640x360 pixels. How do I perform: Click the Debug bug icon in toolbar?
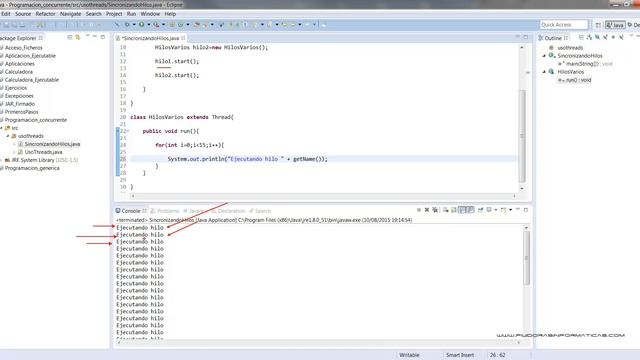coord(127,24)
